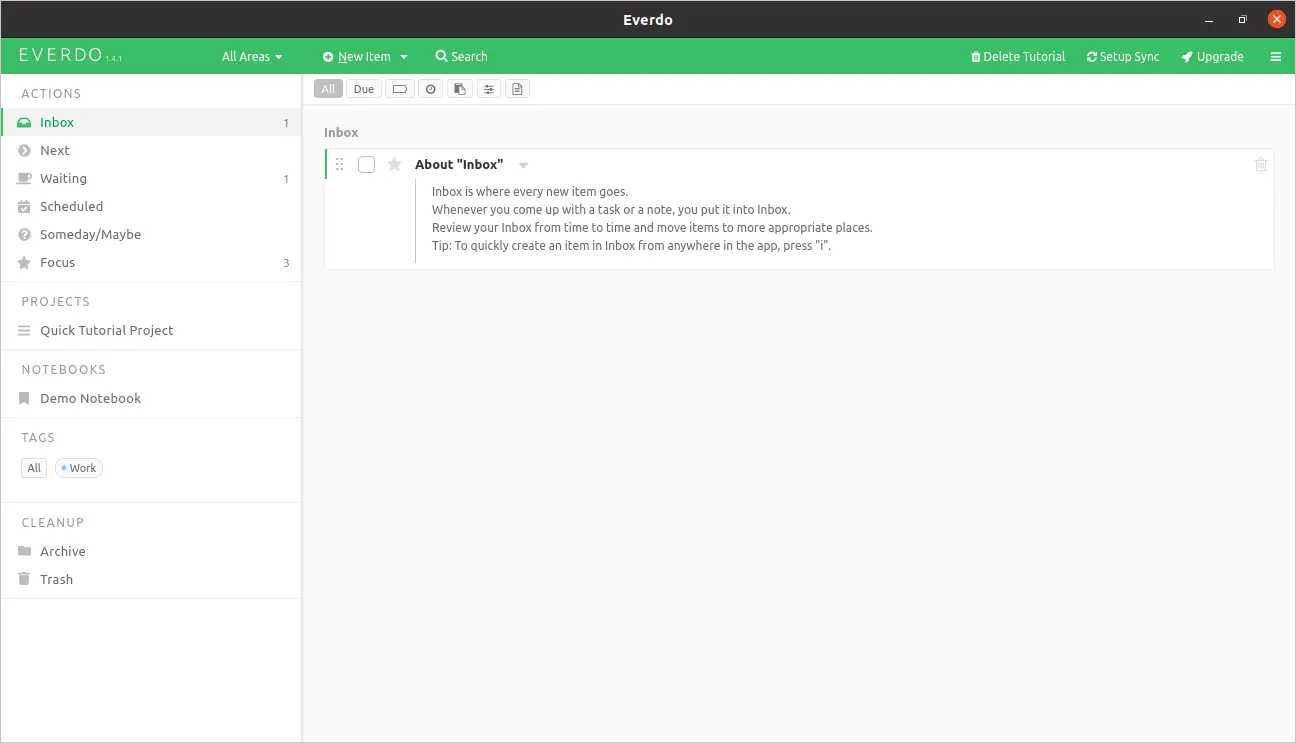Screen dimensions: 1296x743
Task: Open the hamburger main menu
Action: tap(1276, 57)
